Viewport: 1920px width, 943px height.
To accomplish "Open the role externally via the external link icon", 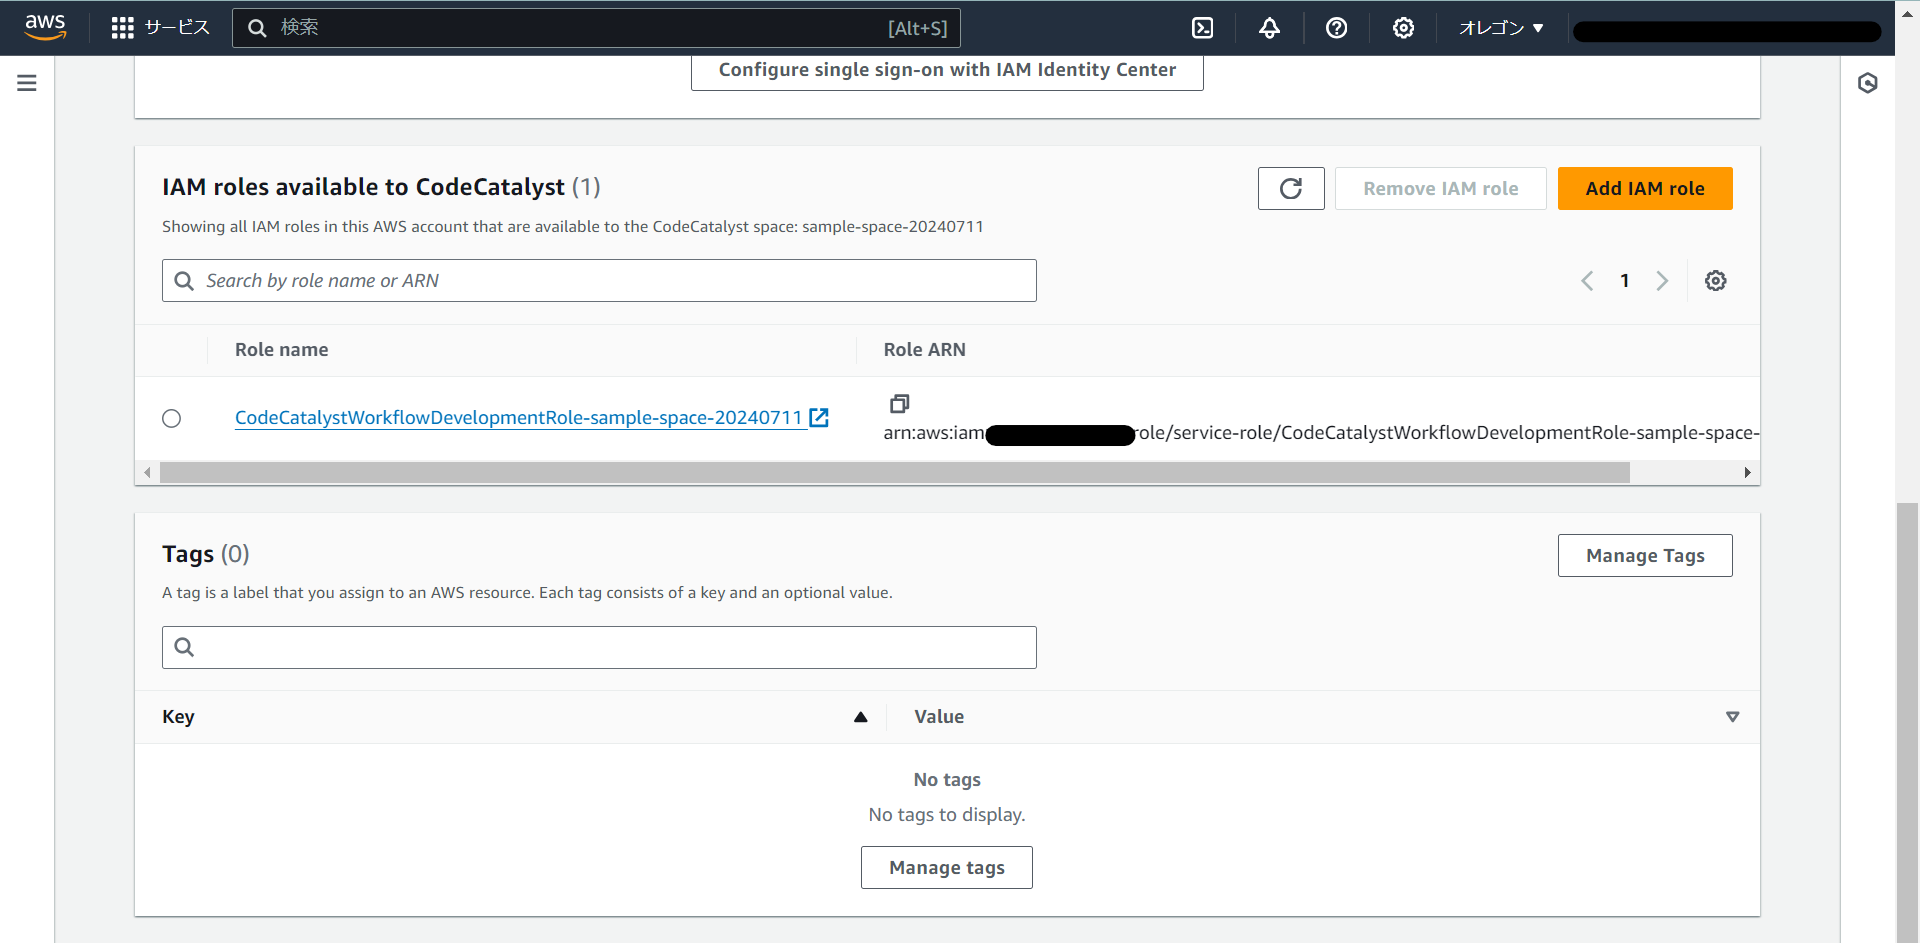I will point(819,417).
